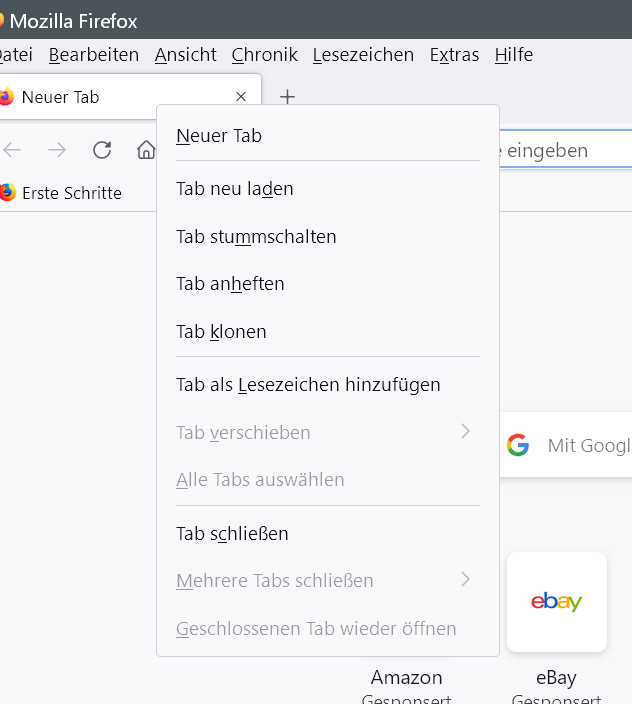Choose Tab neu laden
Screen dimensions: 632x704
tap(235, 189)
